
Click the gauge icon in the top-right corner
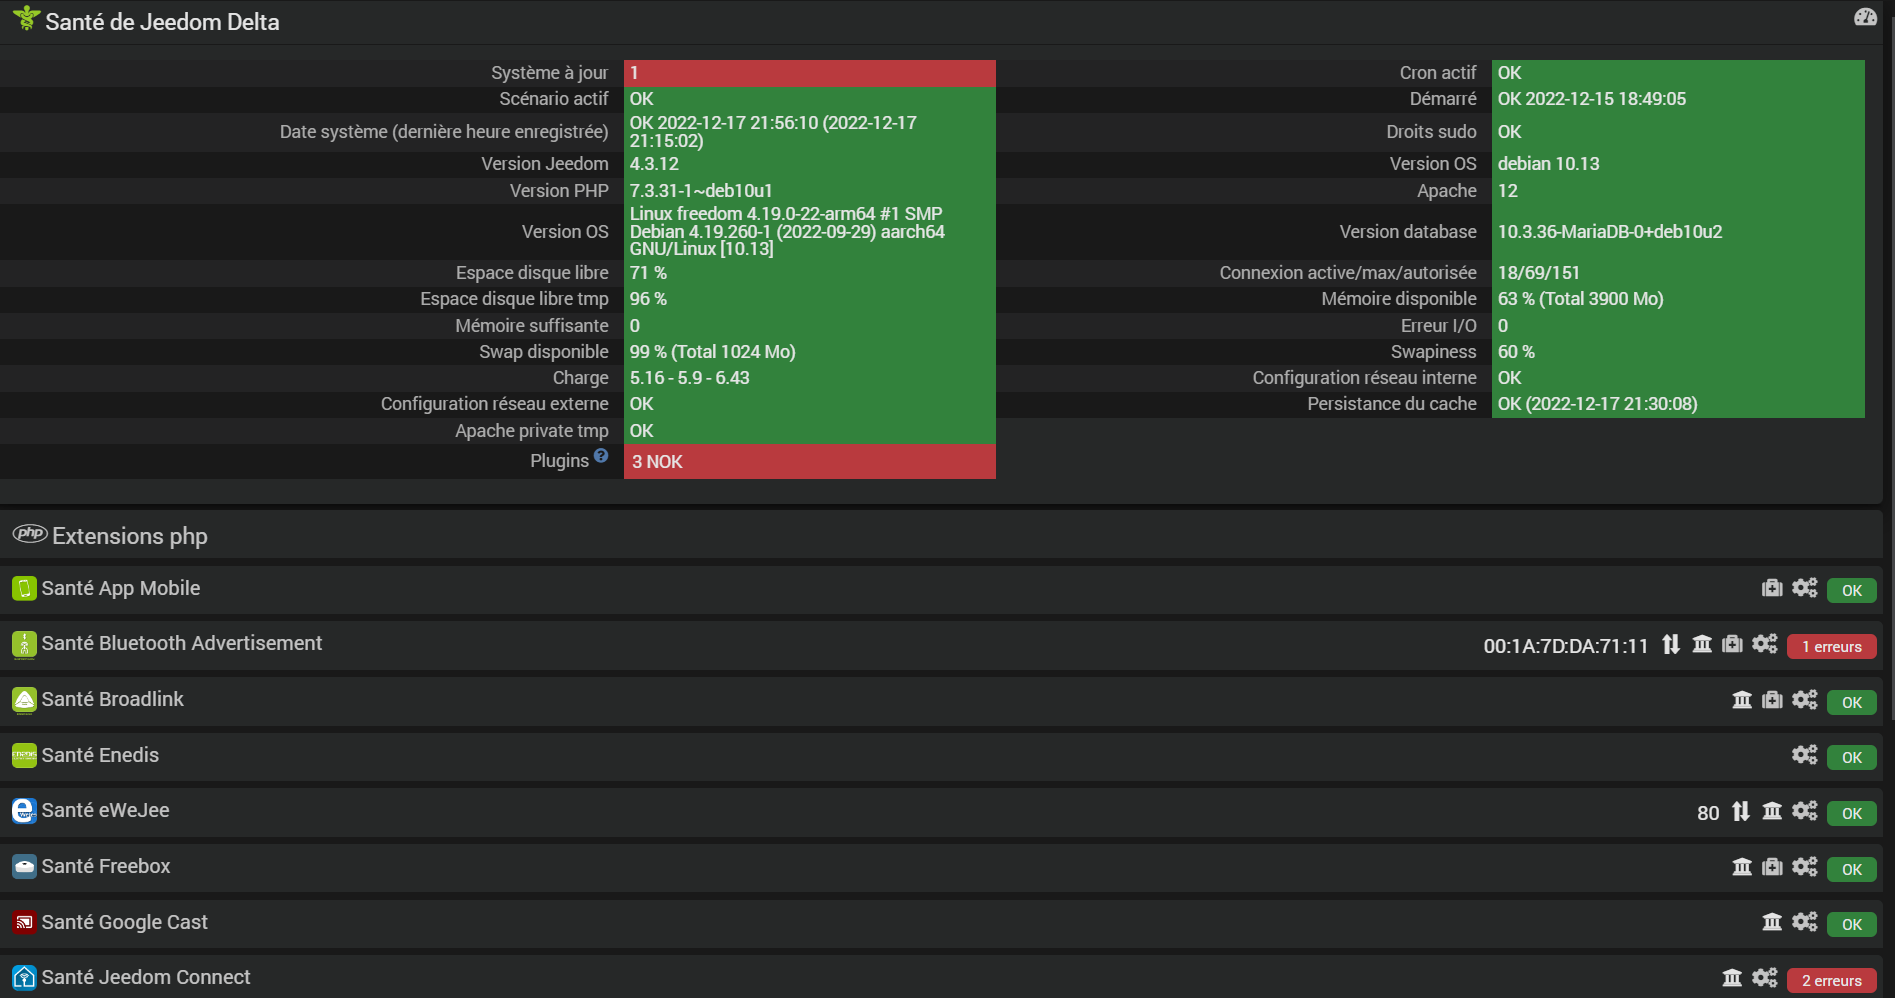(1865, 17)
